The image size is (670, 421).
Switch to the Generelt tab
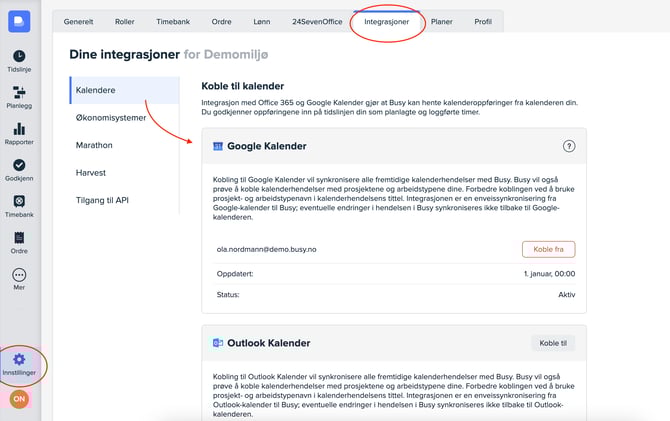pyautogui.click(x=79, y=20)
